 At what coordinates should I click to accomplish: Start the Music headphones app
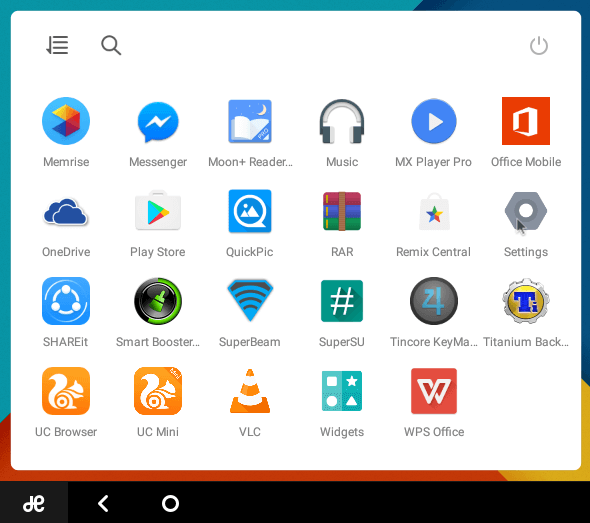342,121
